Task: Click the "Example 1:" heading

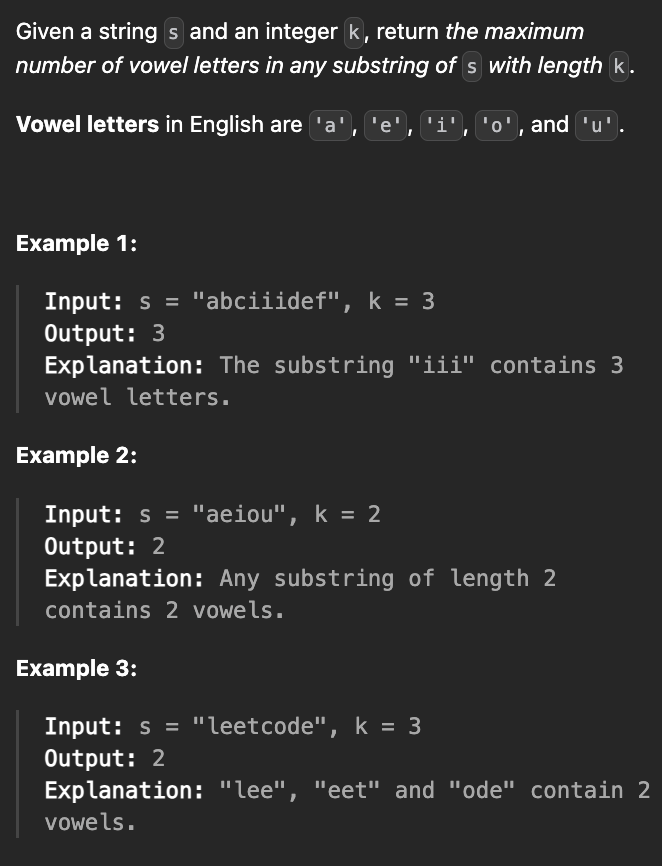Action: (76, 243)
